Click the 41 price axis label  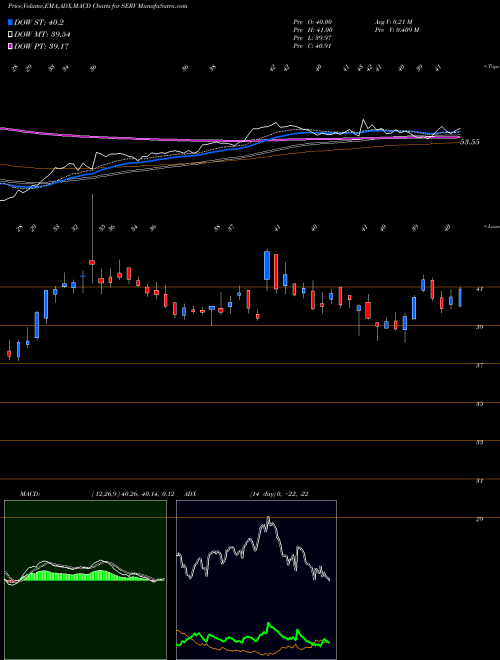[x=479, y=289]
